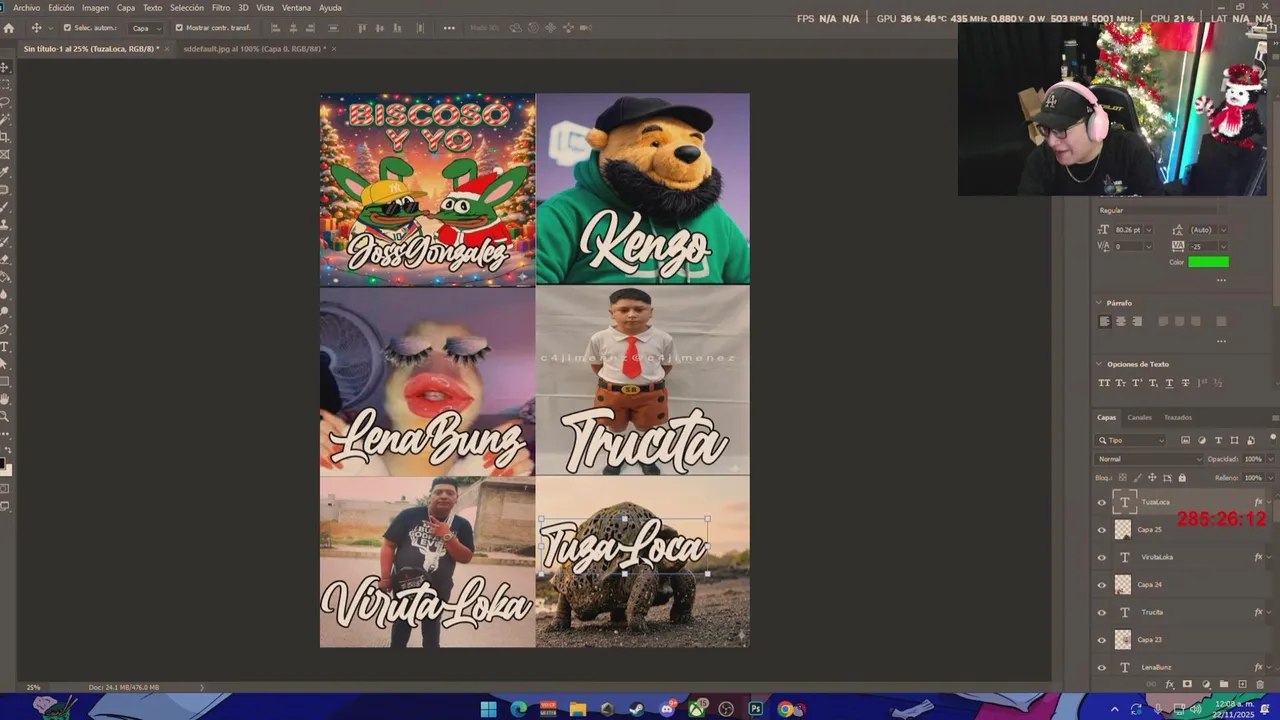The image size is (1280, 720).
Task: Select the Hand tool in left toolbar
Action: [5, 399]
